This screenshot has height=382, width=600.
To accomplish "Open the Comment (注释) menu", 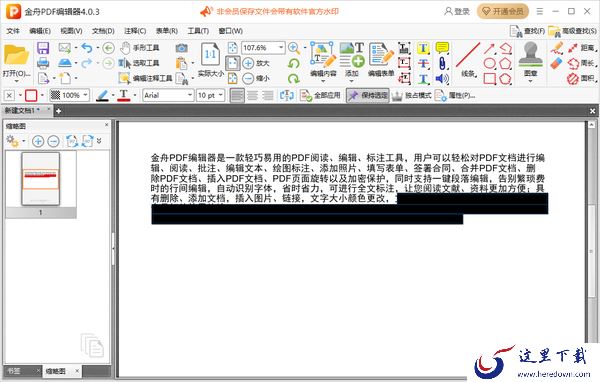I will pyautogui.click(x=135, y=31).
